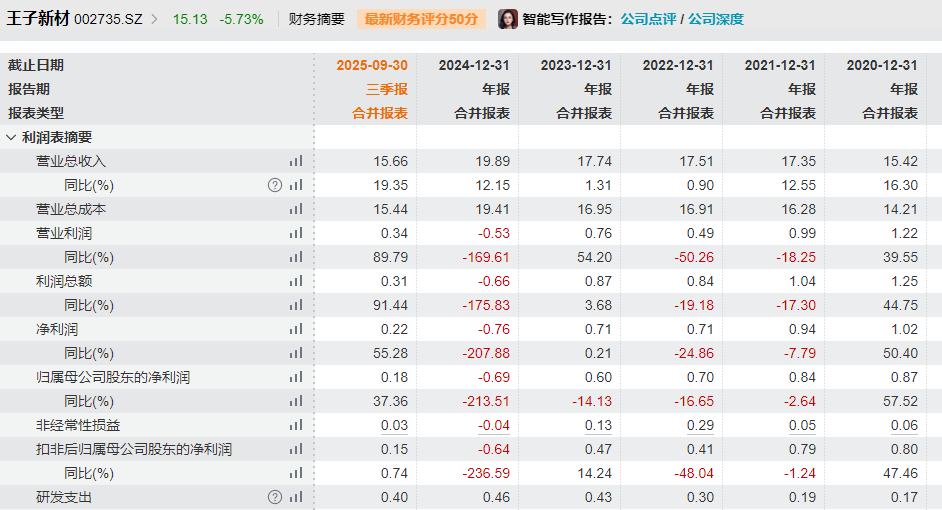Viewport: 942px width, 510px height.
Task: Click help question mark beside 研发支出
Action: click(275, 497)
